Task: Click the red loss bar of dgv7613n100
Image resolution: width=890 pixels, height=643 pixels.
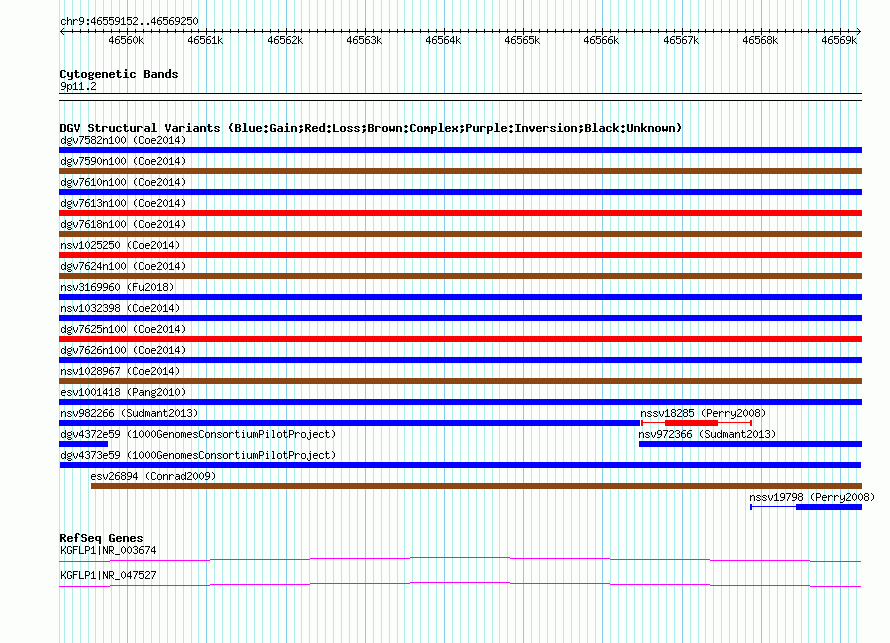Action: click(x=460, y=213)
